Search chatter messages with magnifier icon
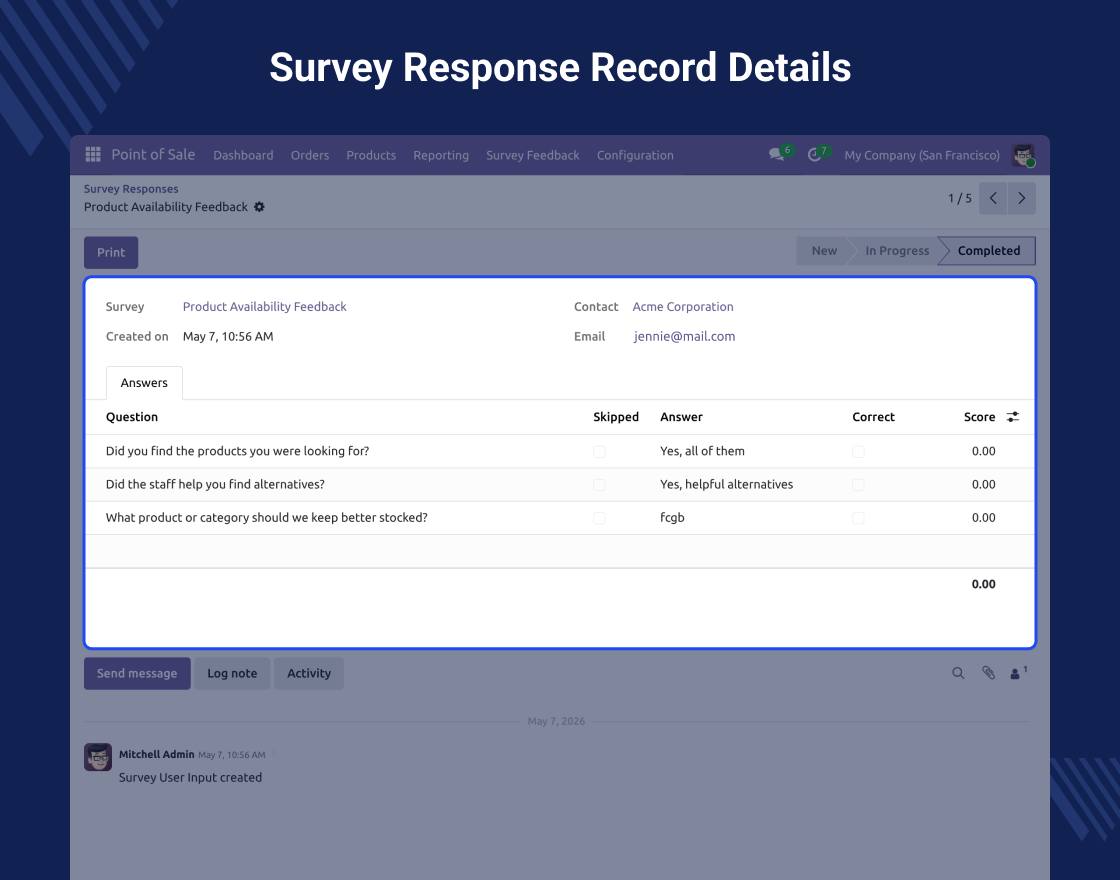 coord(958,673)
